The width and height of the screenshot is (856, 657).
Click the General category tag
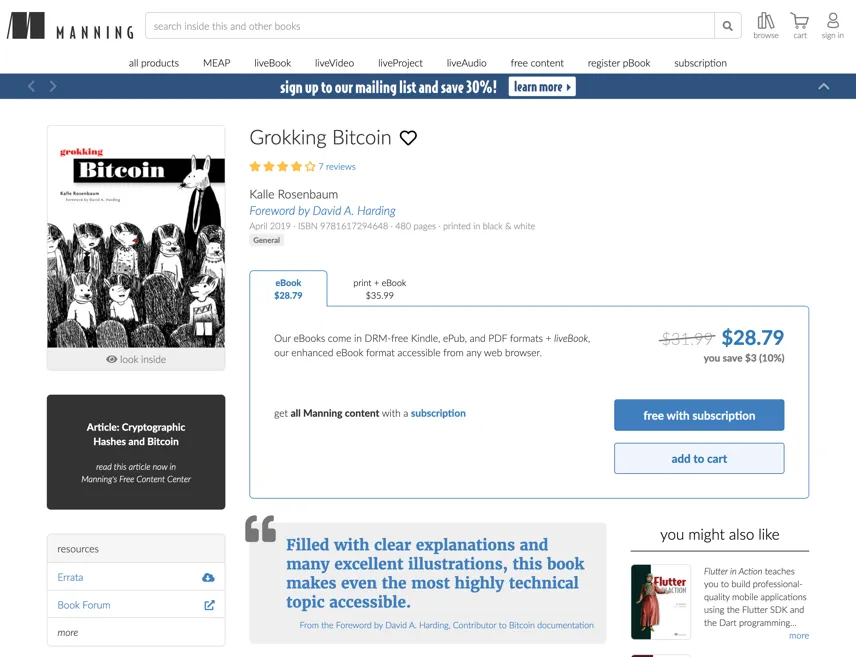click(x=266, y=240)
